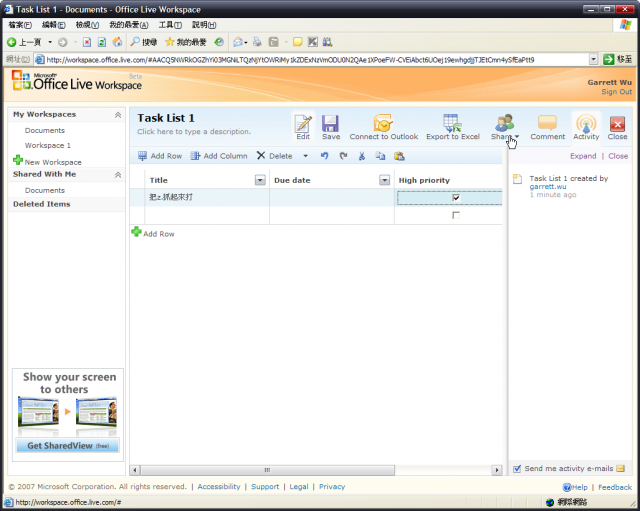Screen dimensions: 640x511
Task: Click the description field under Task List 1
Action: coord(194,131)
